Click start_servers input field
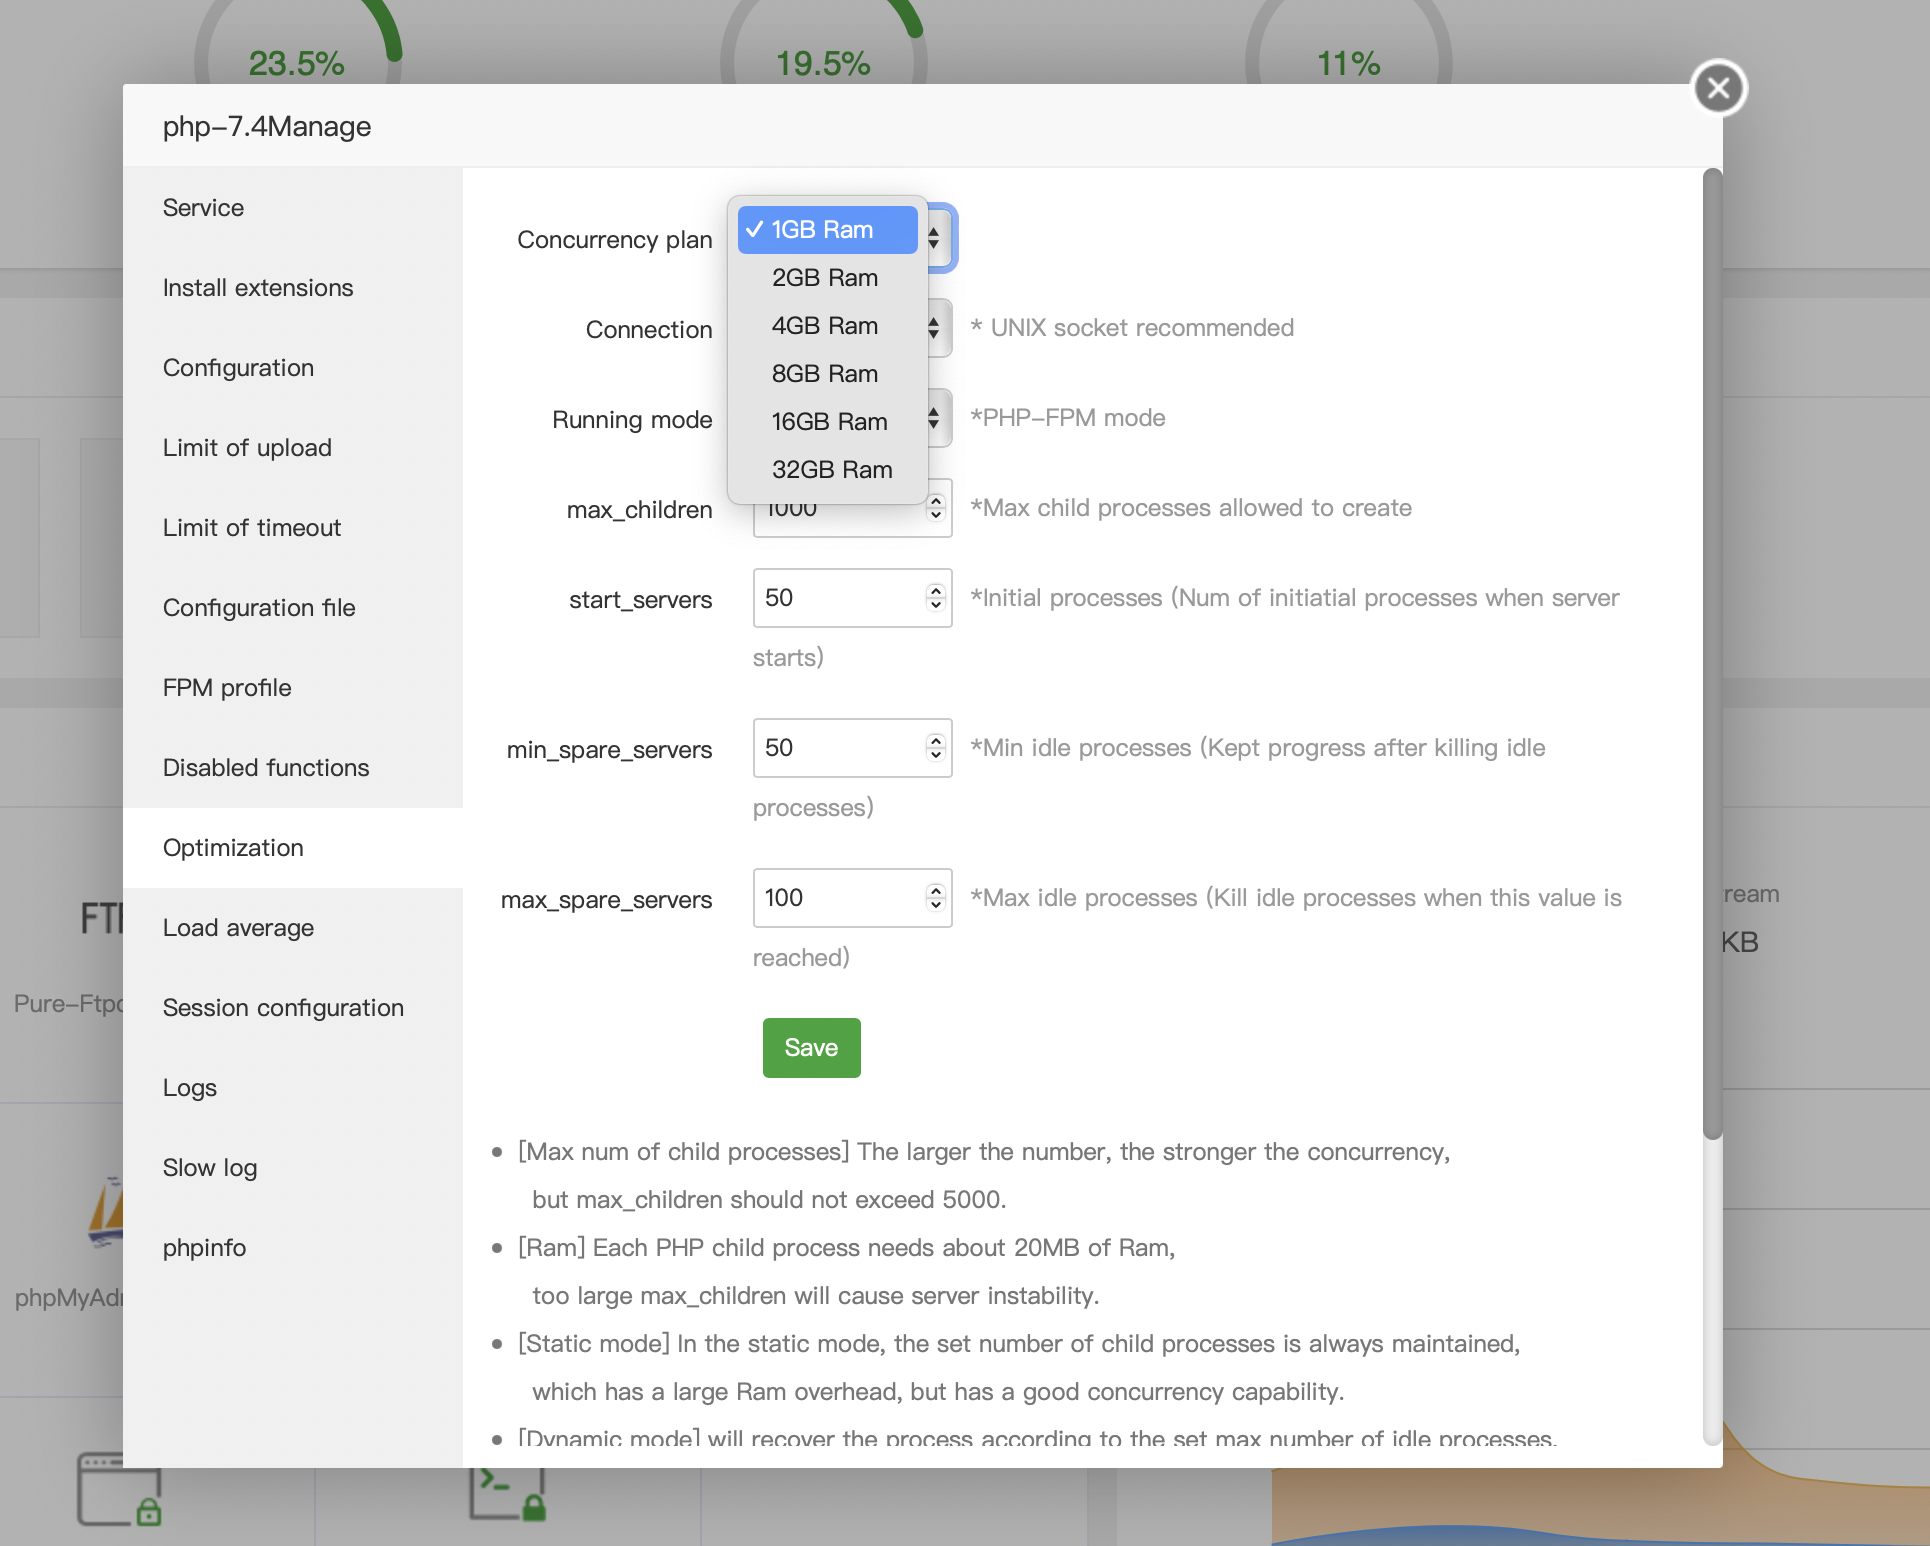The image size is (1930, 1546). (x=852, y=598)
